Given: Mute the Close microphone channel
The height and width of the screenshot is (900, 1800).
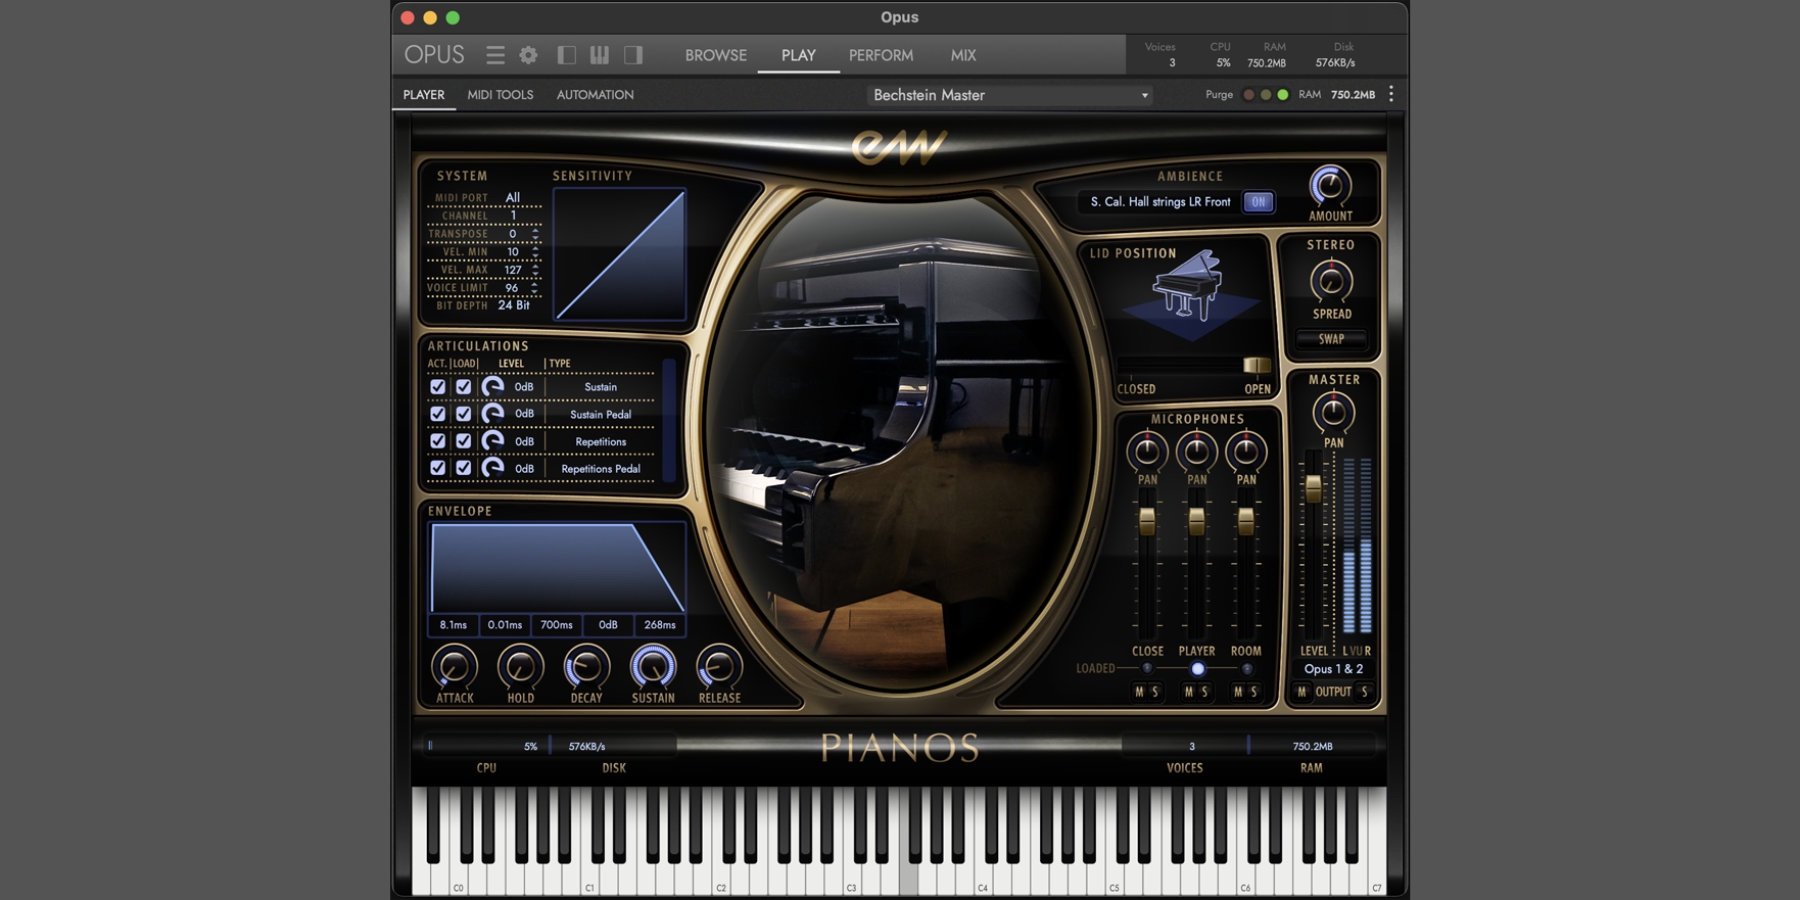Looking at the screenshot, I should [1139, 690].
